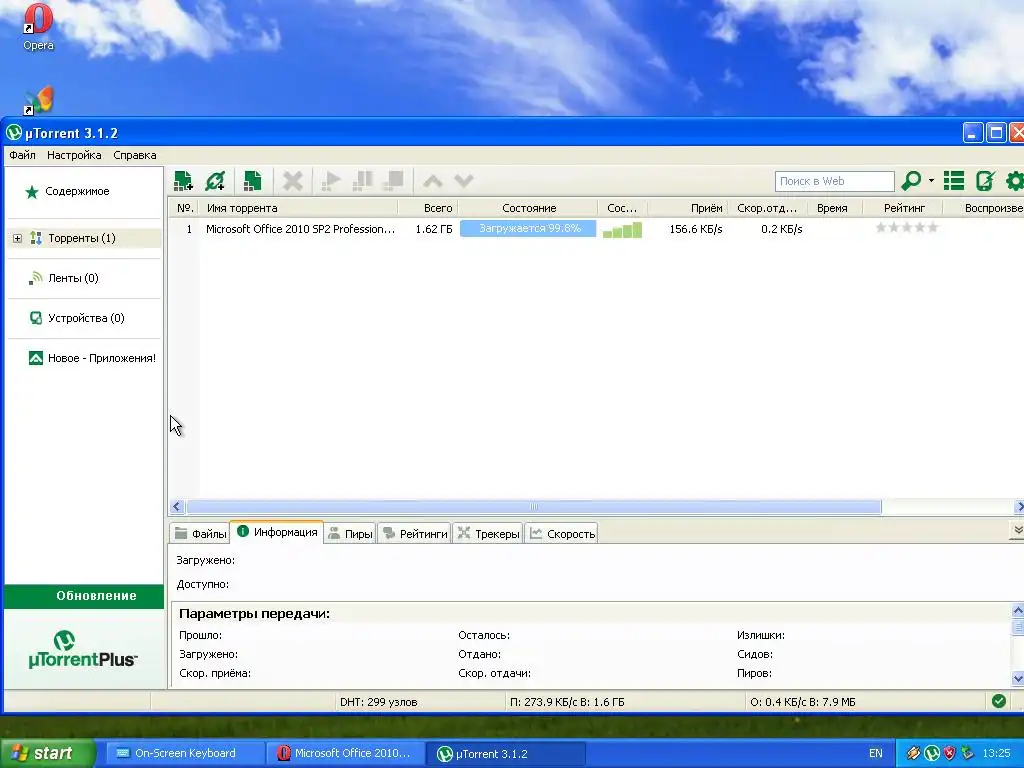Click the RSS feed Ленты icon
The height and width of the screenshot is (768, 1024).
click(x=35, y=278)
